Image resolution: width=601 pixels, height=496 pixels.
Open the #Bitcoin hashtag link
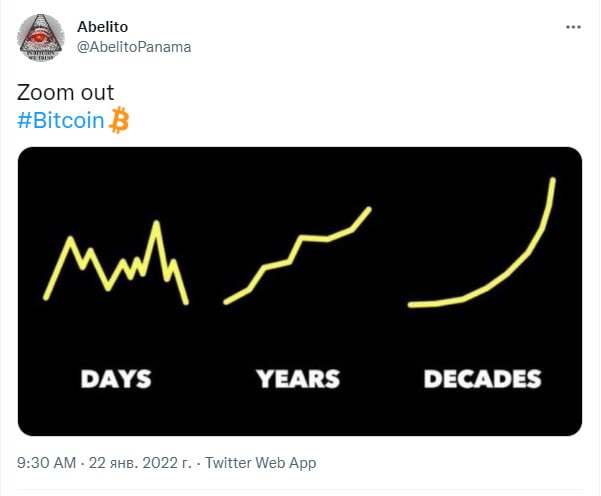coord(62,121)
